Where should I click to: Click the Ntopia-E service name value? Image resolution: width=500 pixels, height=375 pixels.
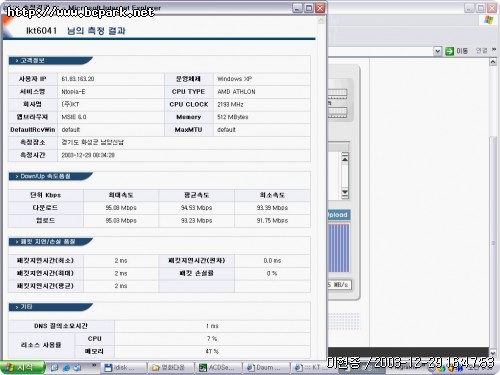point(73,91)
